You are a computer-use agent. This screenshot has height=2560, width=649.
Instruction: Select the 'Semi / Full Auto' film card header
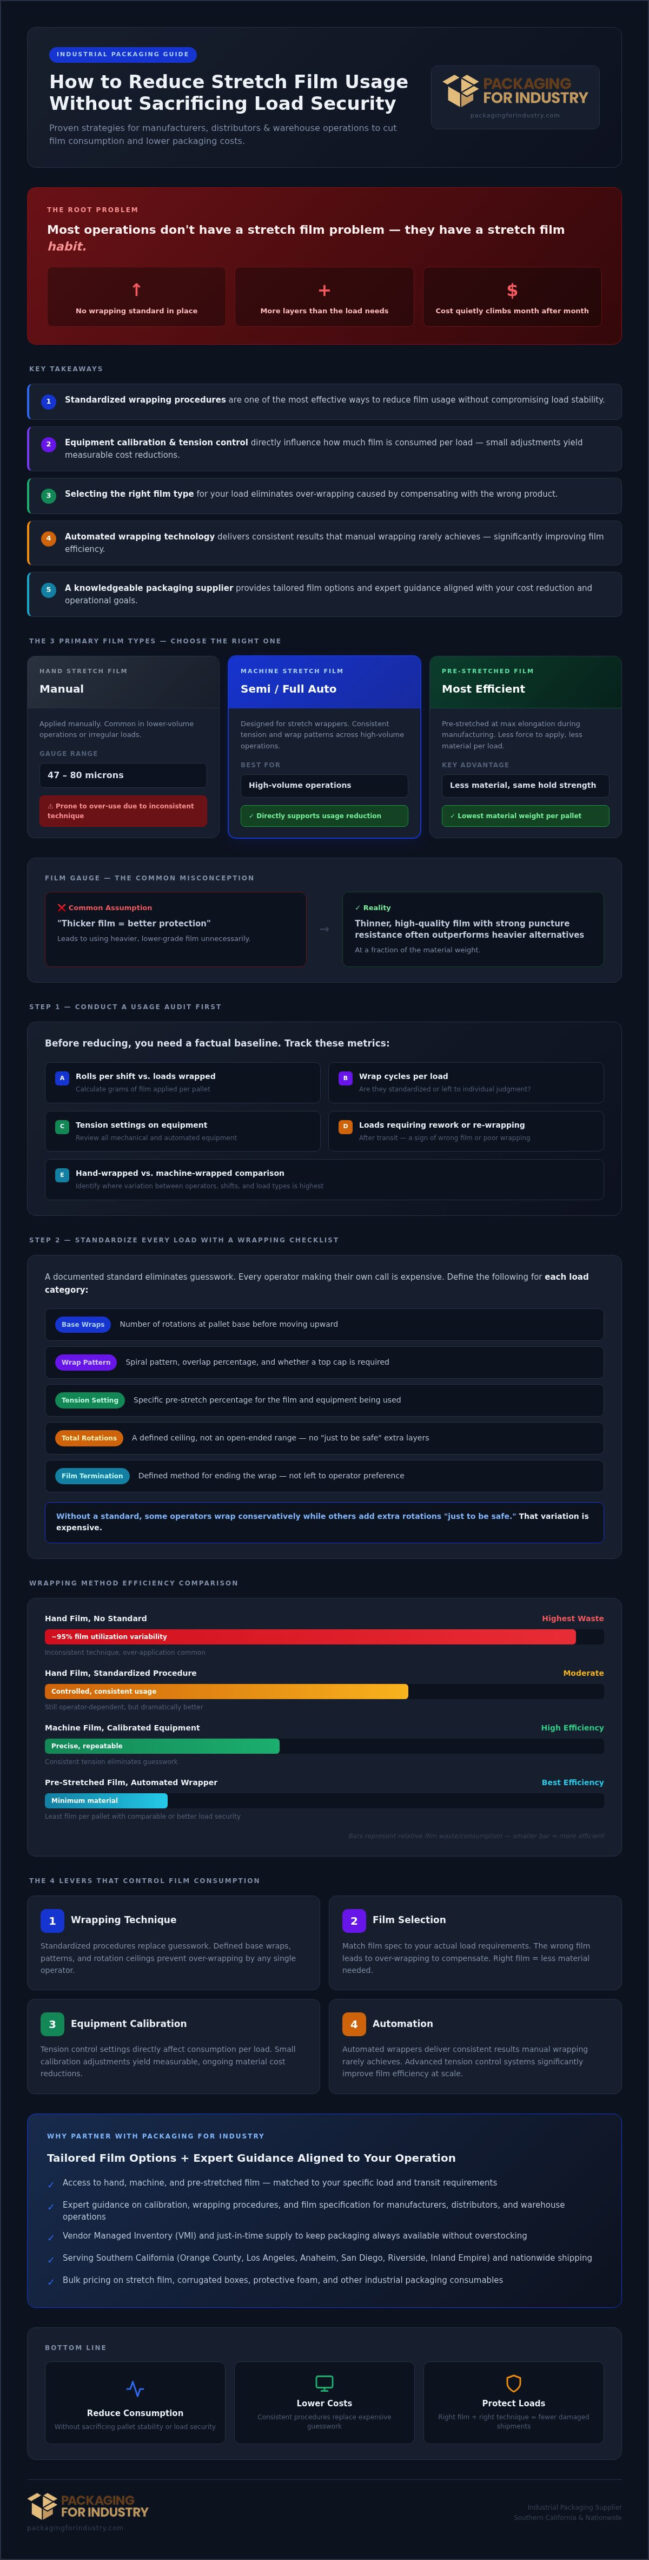(x=324, y=681)
